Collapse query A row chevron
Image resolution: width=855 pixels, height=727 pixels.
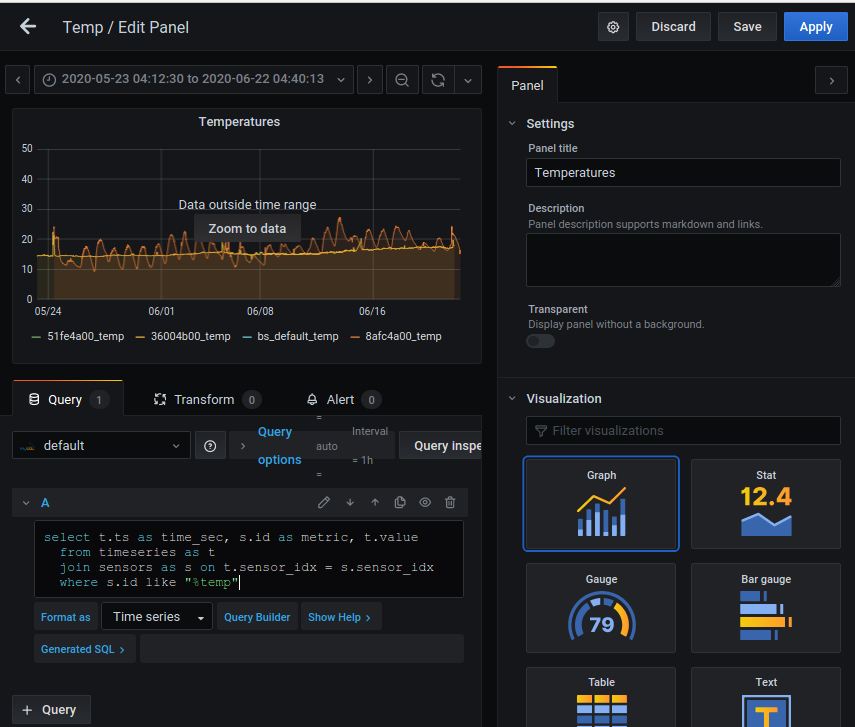point(26,503)
